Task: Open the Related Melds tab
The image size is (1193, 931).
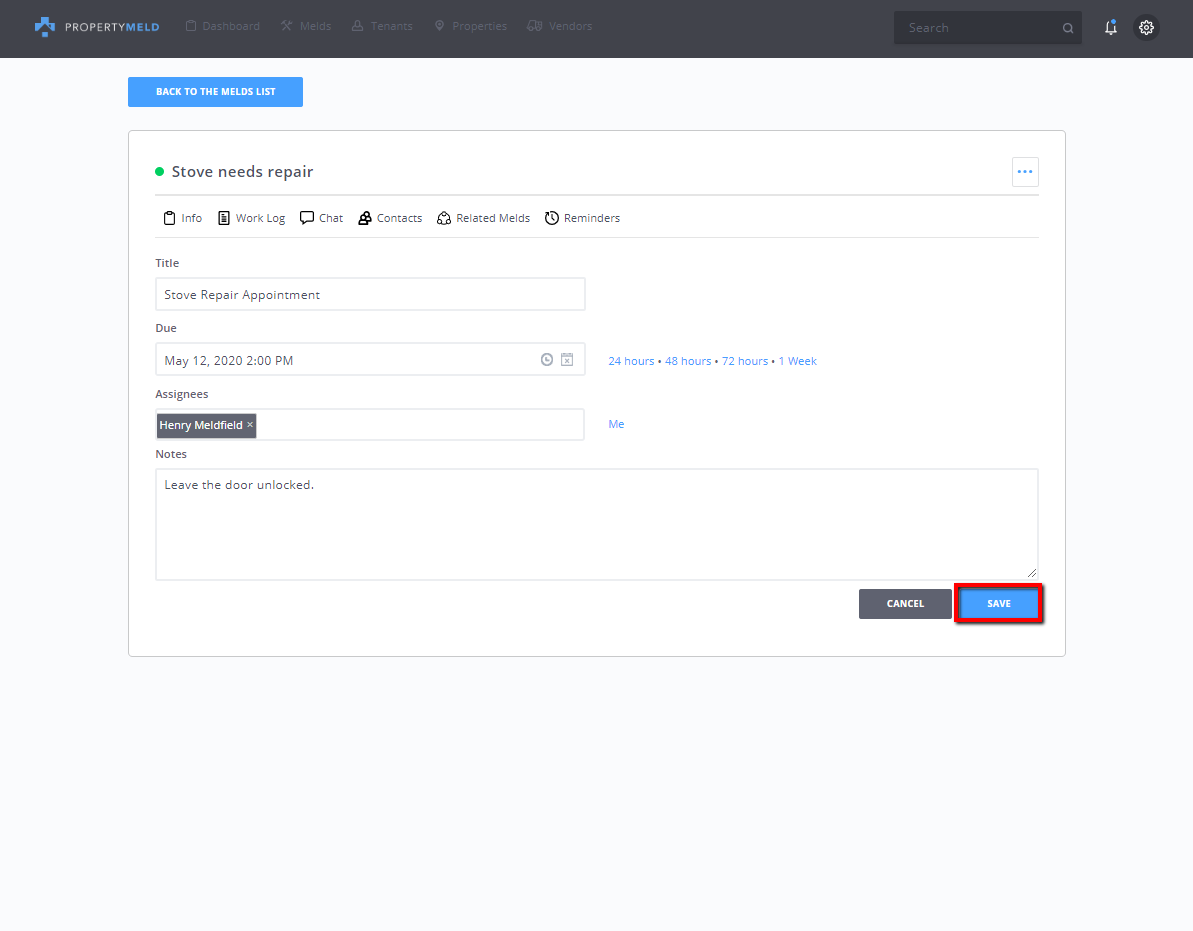Action: coord(484,218)
